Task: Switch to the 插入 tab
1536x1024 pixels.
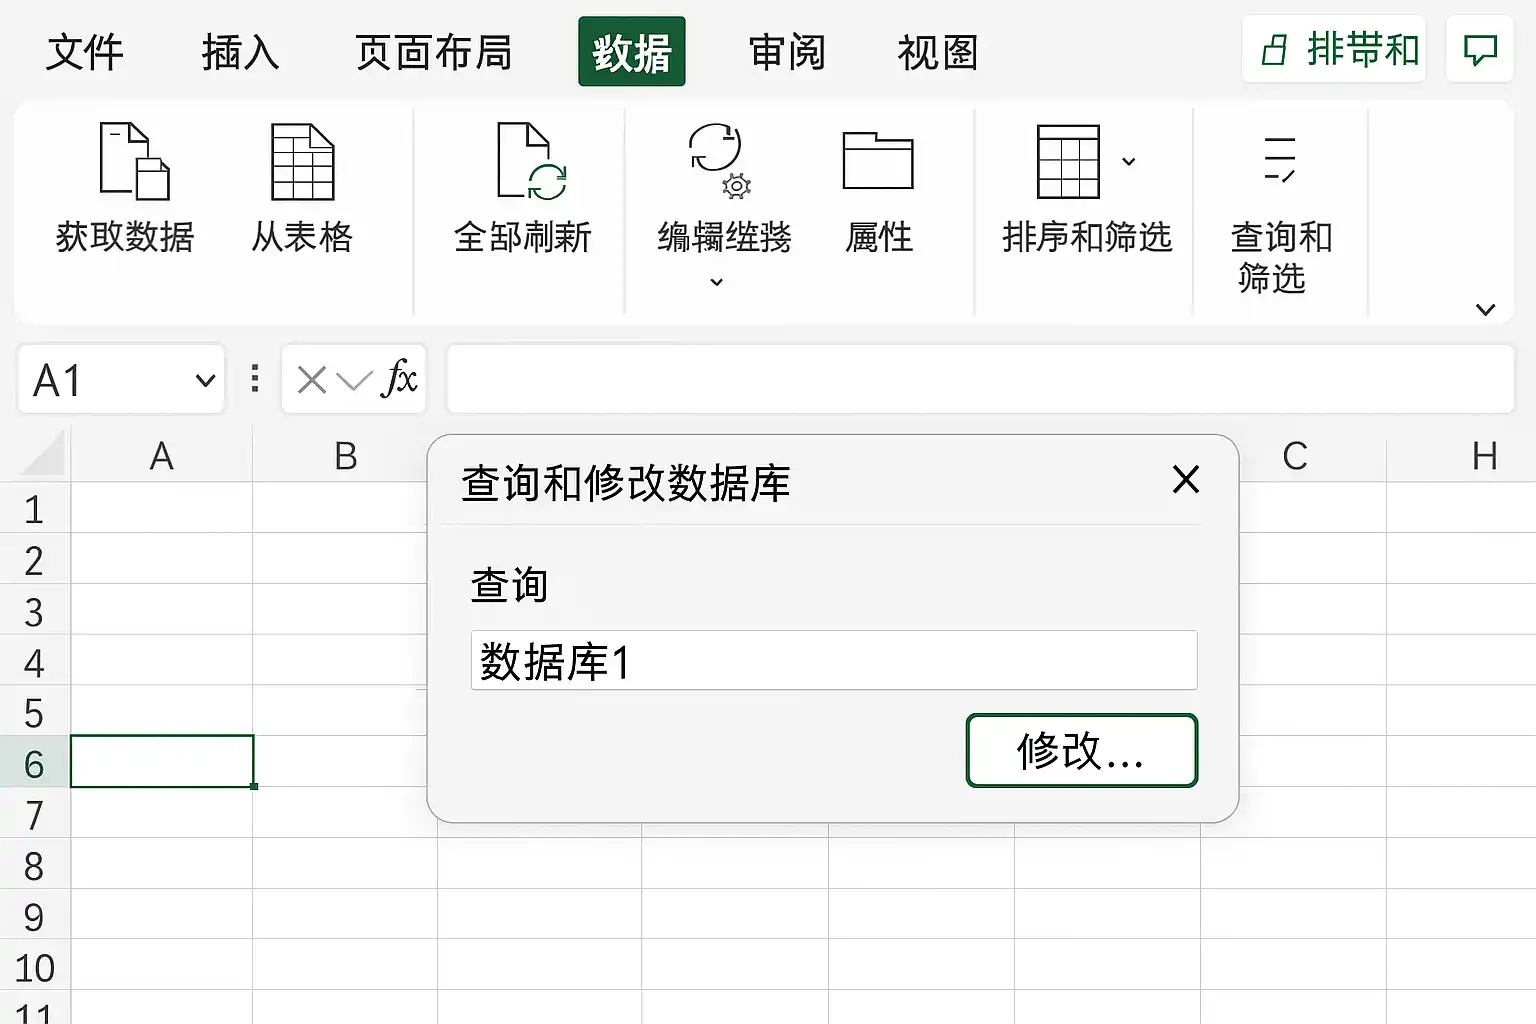Action: click(240, 52)
